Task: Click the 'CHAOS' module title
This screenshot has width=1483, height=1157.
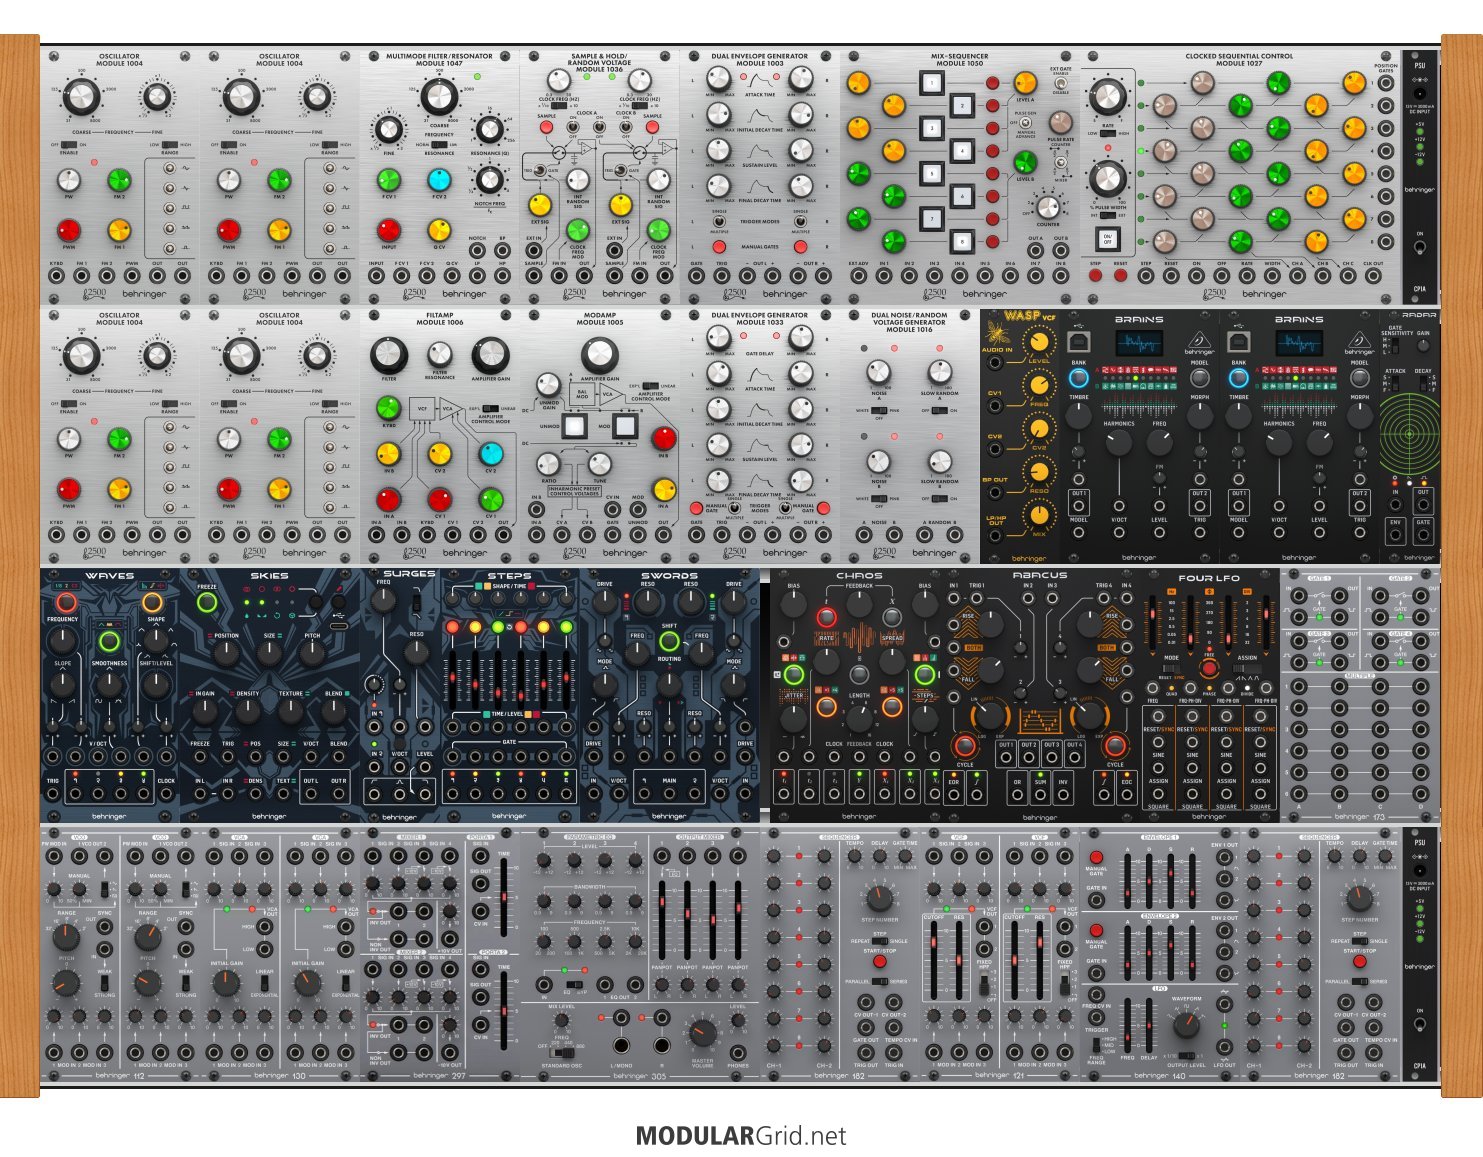Action: [x=859, y=576]
